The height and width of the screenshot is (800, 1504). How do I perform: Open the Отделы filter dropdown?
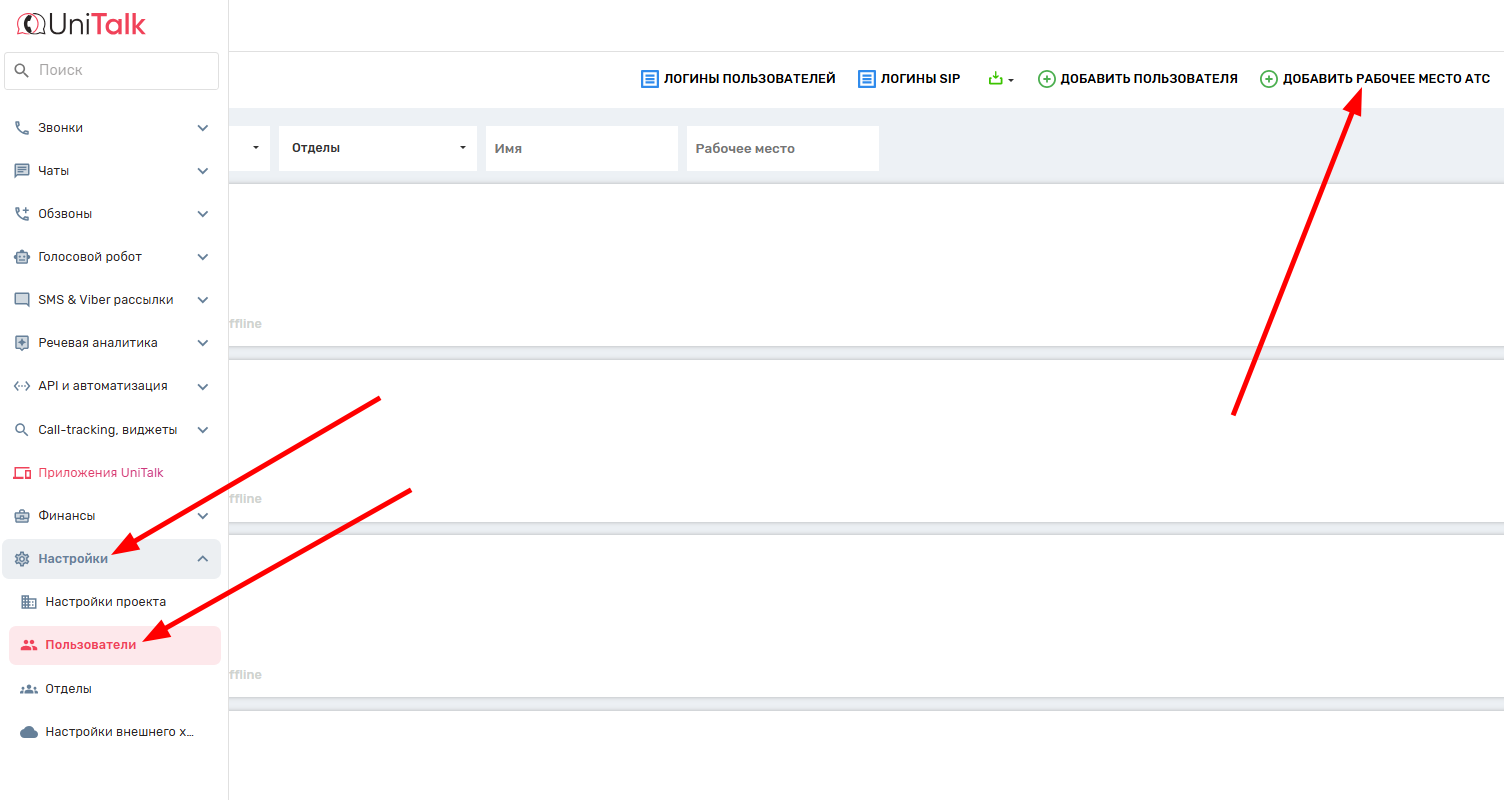[x=378, y=148]
